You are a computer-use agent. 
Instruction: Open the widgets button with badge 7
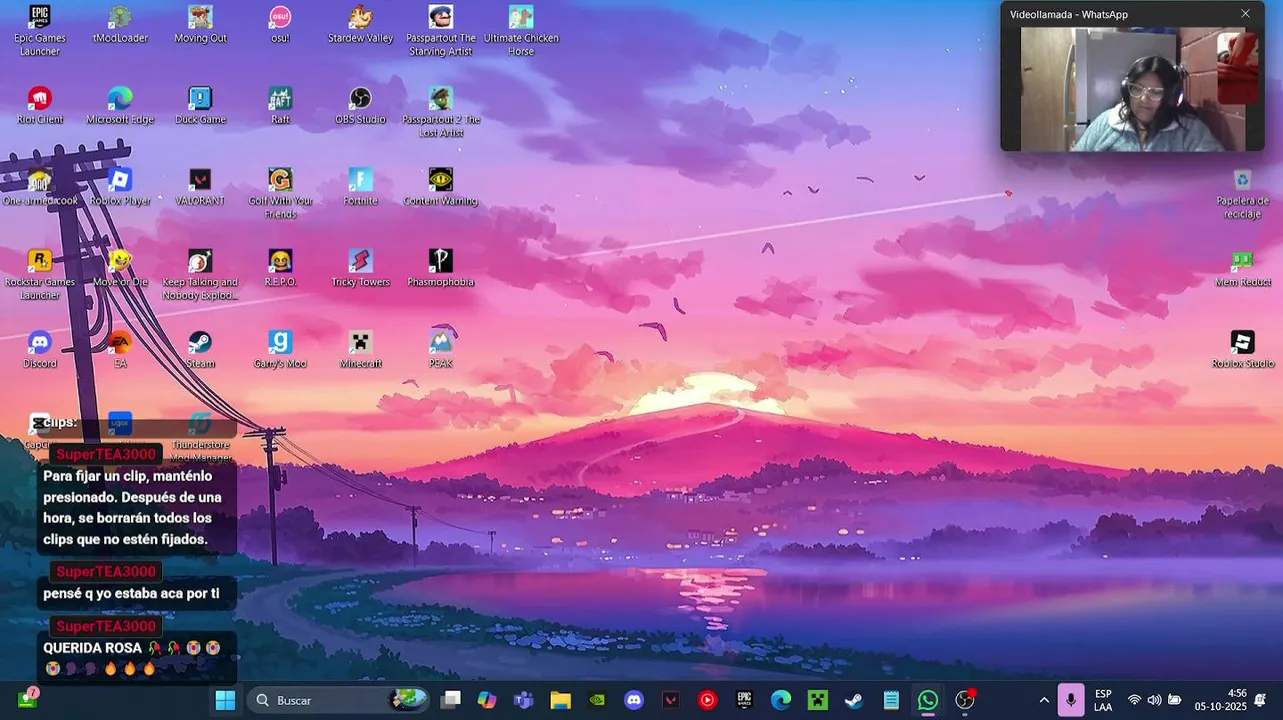click(x=28, y=698)
